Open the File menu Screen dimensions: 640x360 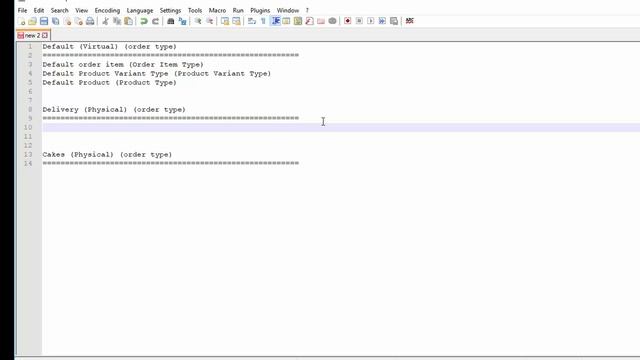(22, 10)
